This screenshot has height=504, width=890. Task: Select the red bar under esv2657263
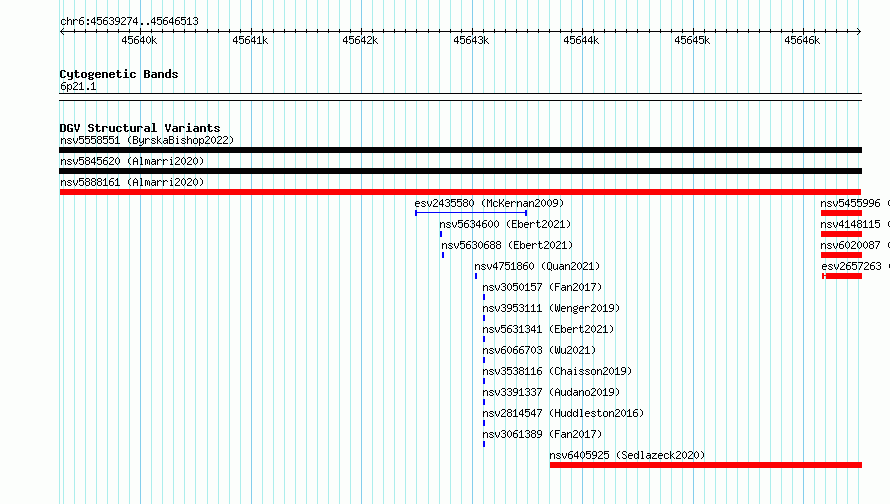842,276
